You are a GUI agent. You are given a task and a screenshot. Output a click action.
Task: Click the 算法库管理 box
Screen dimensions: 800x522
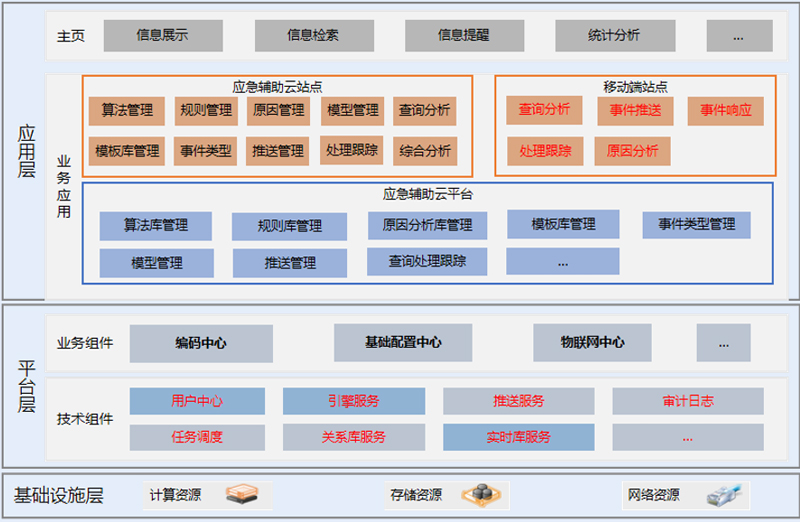click(156, 226)
